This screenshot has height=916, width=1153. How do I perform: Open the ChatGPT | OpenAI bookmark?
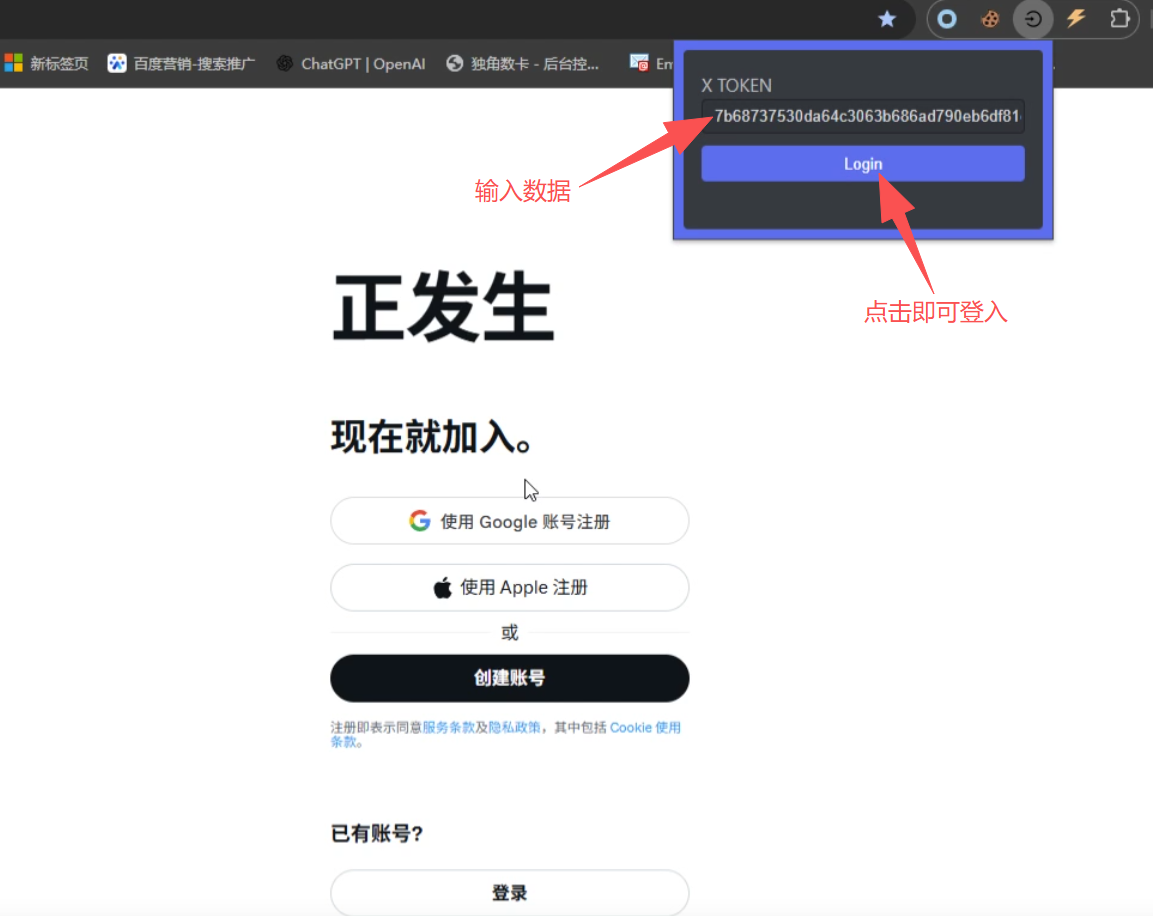[x=351, y=64]
